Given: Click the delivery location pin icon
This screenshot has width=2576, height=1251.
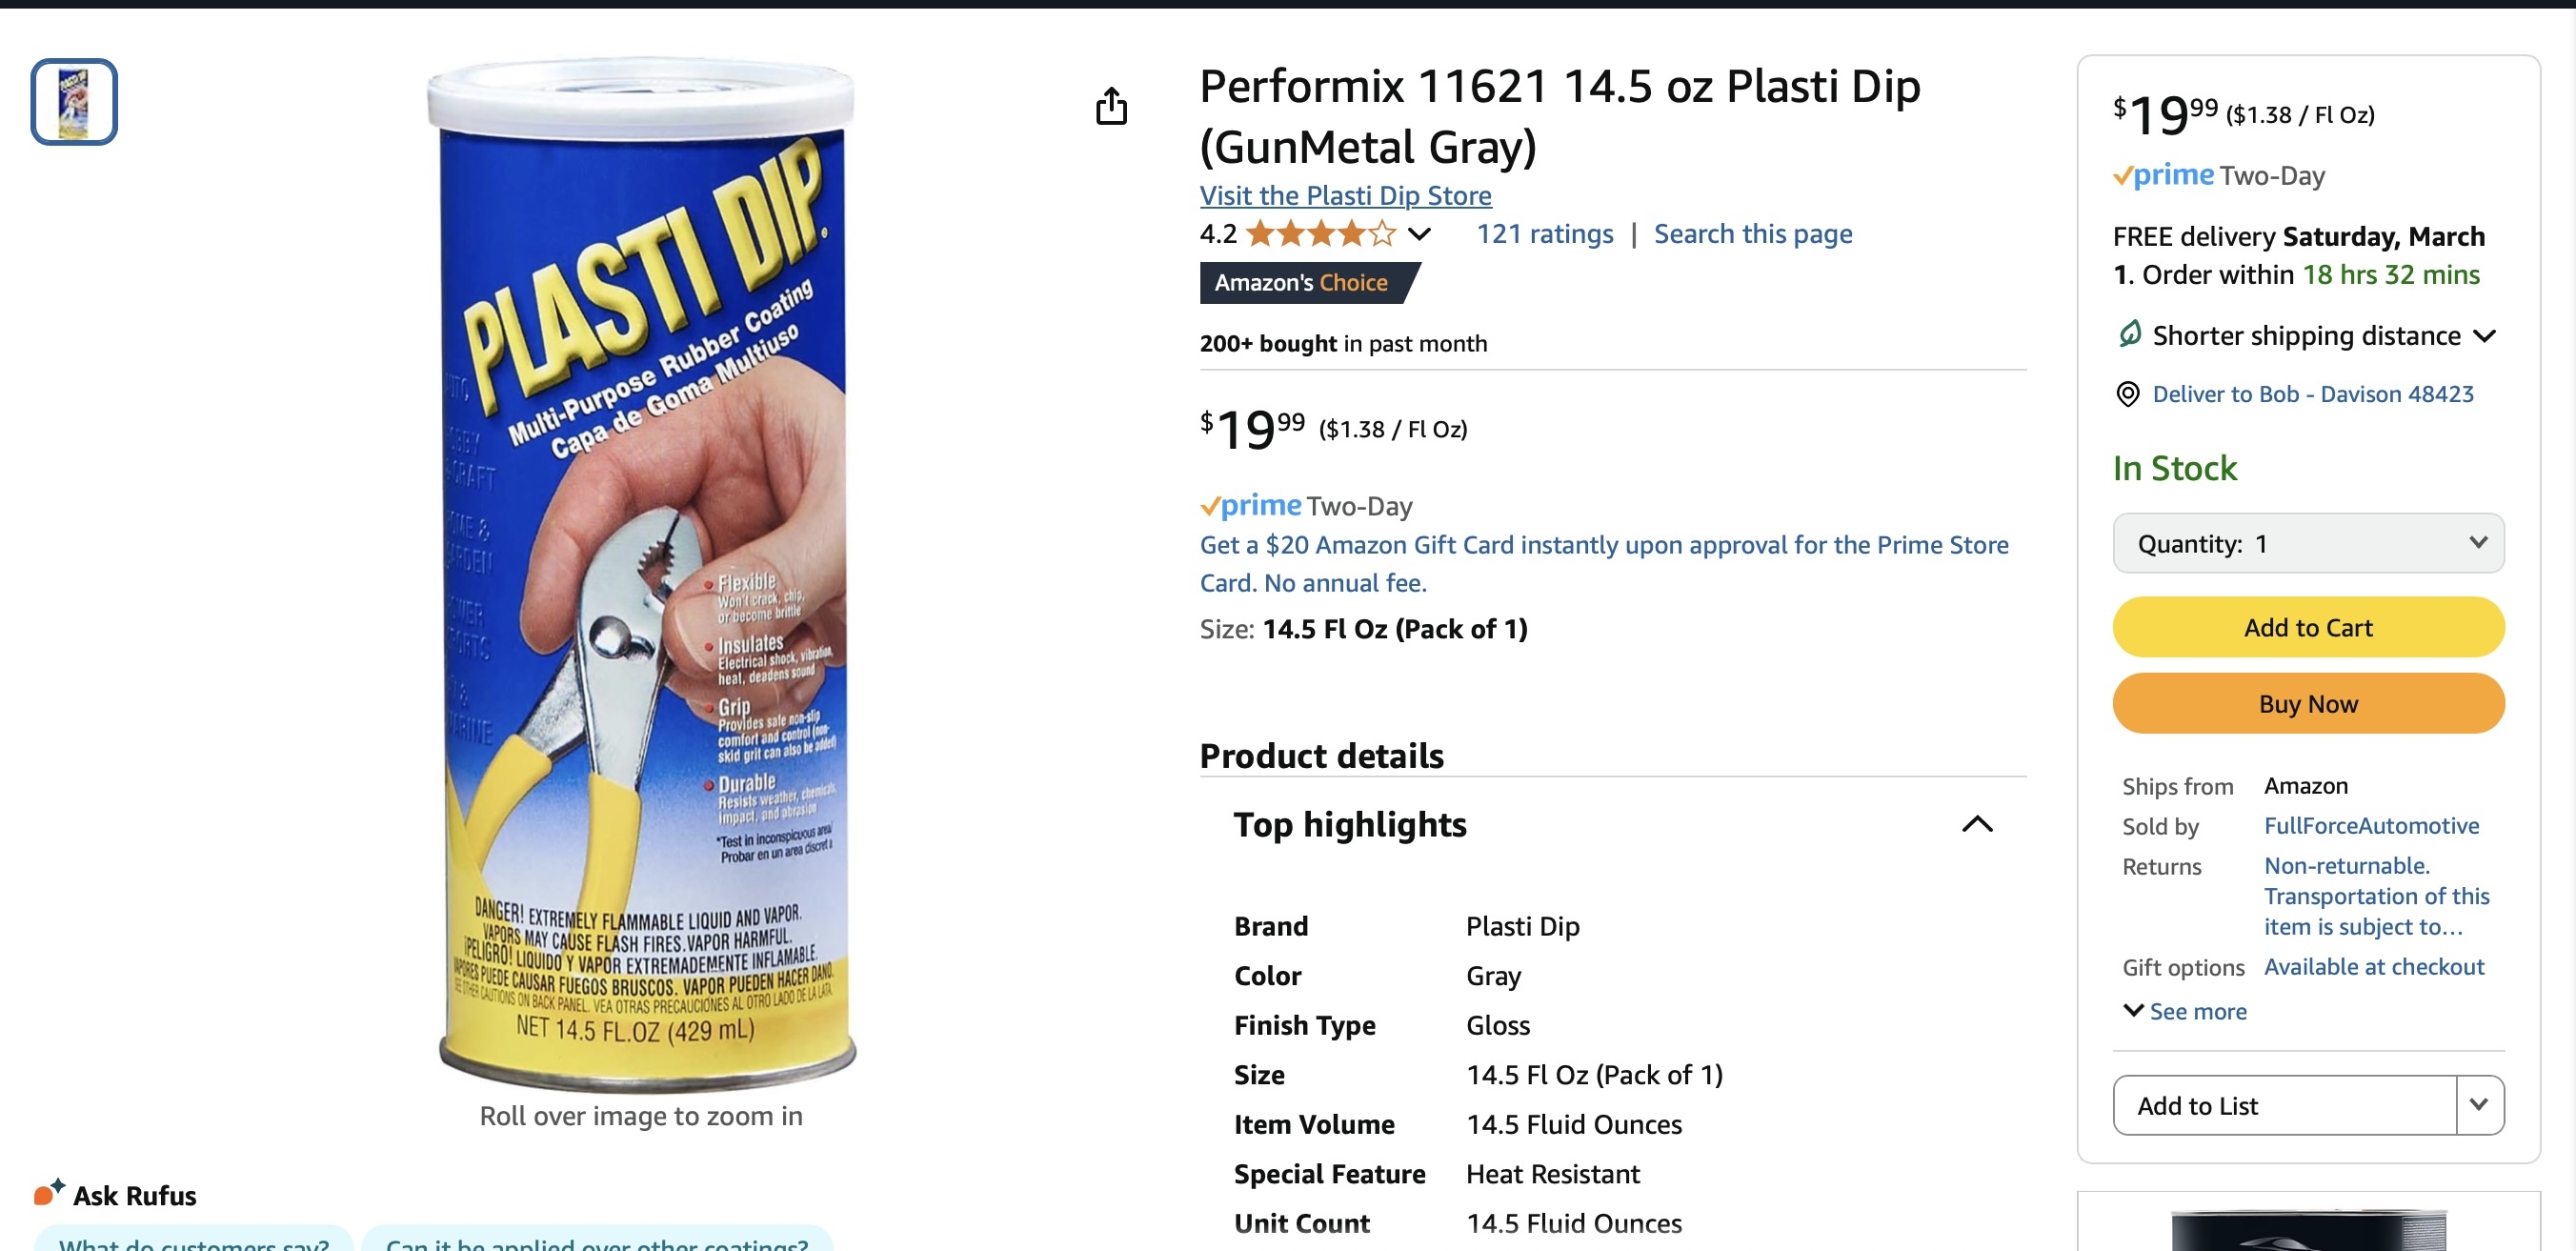Looking at the screenshot, I should [2127, 394].
